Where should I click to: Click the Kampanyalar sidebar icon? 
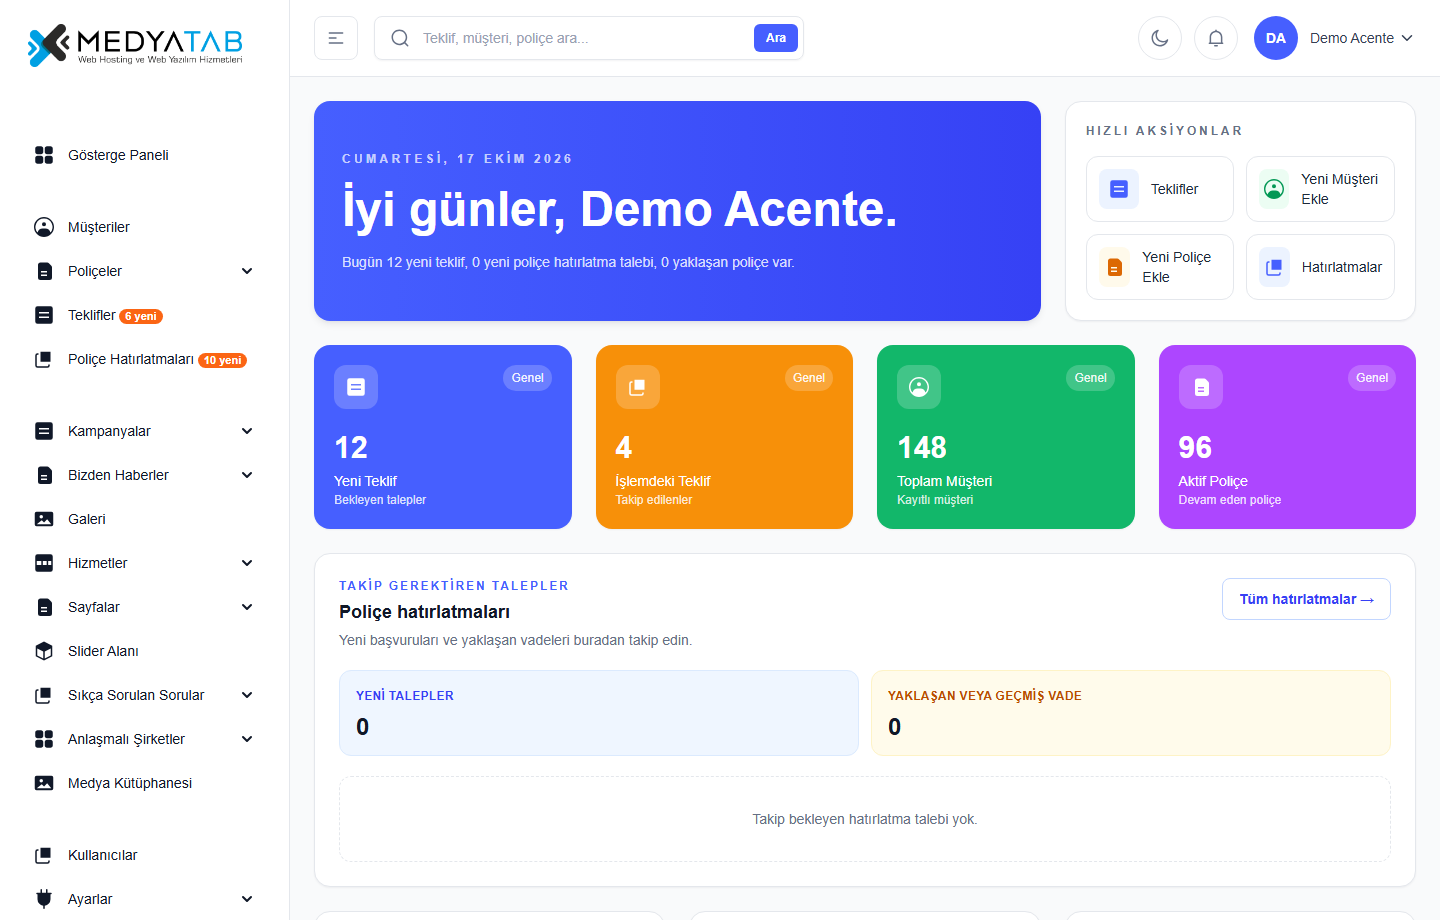click(x=44, y=431)
